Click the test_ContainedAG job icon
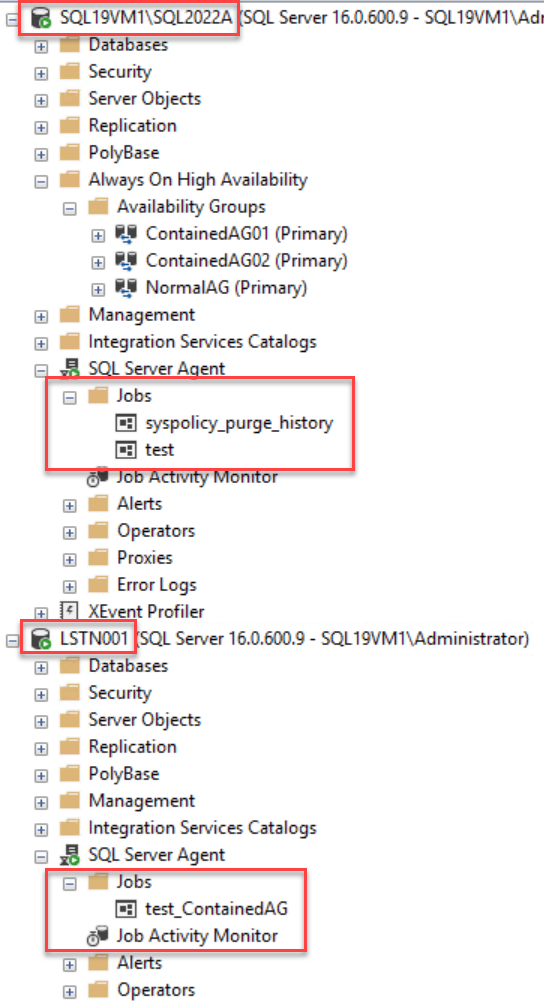The height and width of the screenshot is (1003, 544). click(x=126, y=909)
